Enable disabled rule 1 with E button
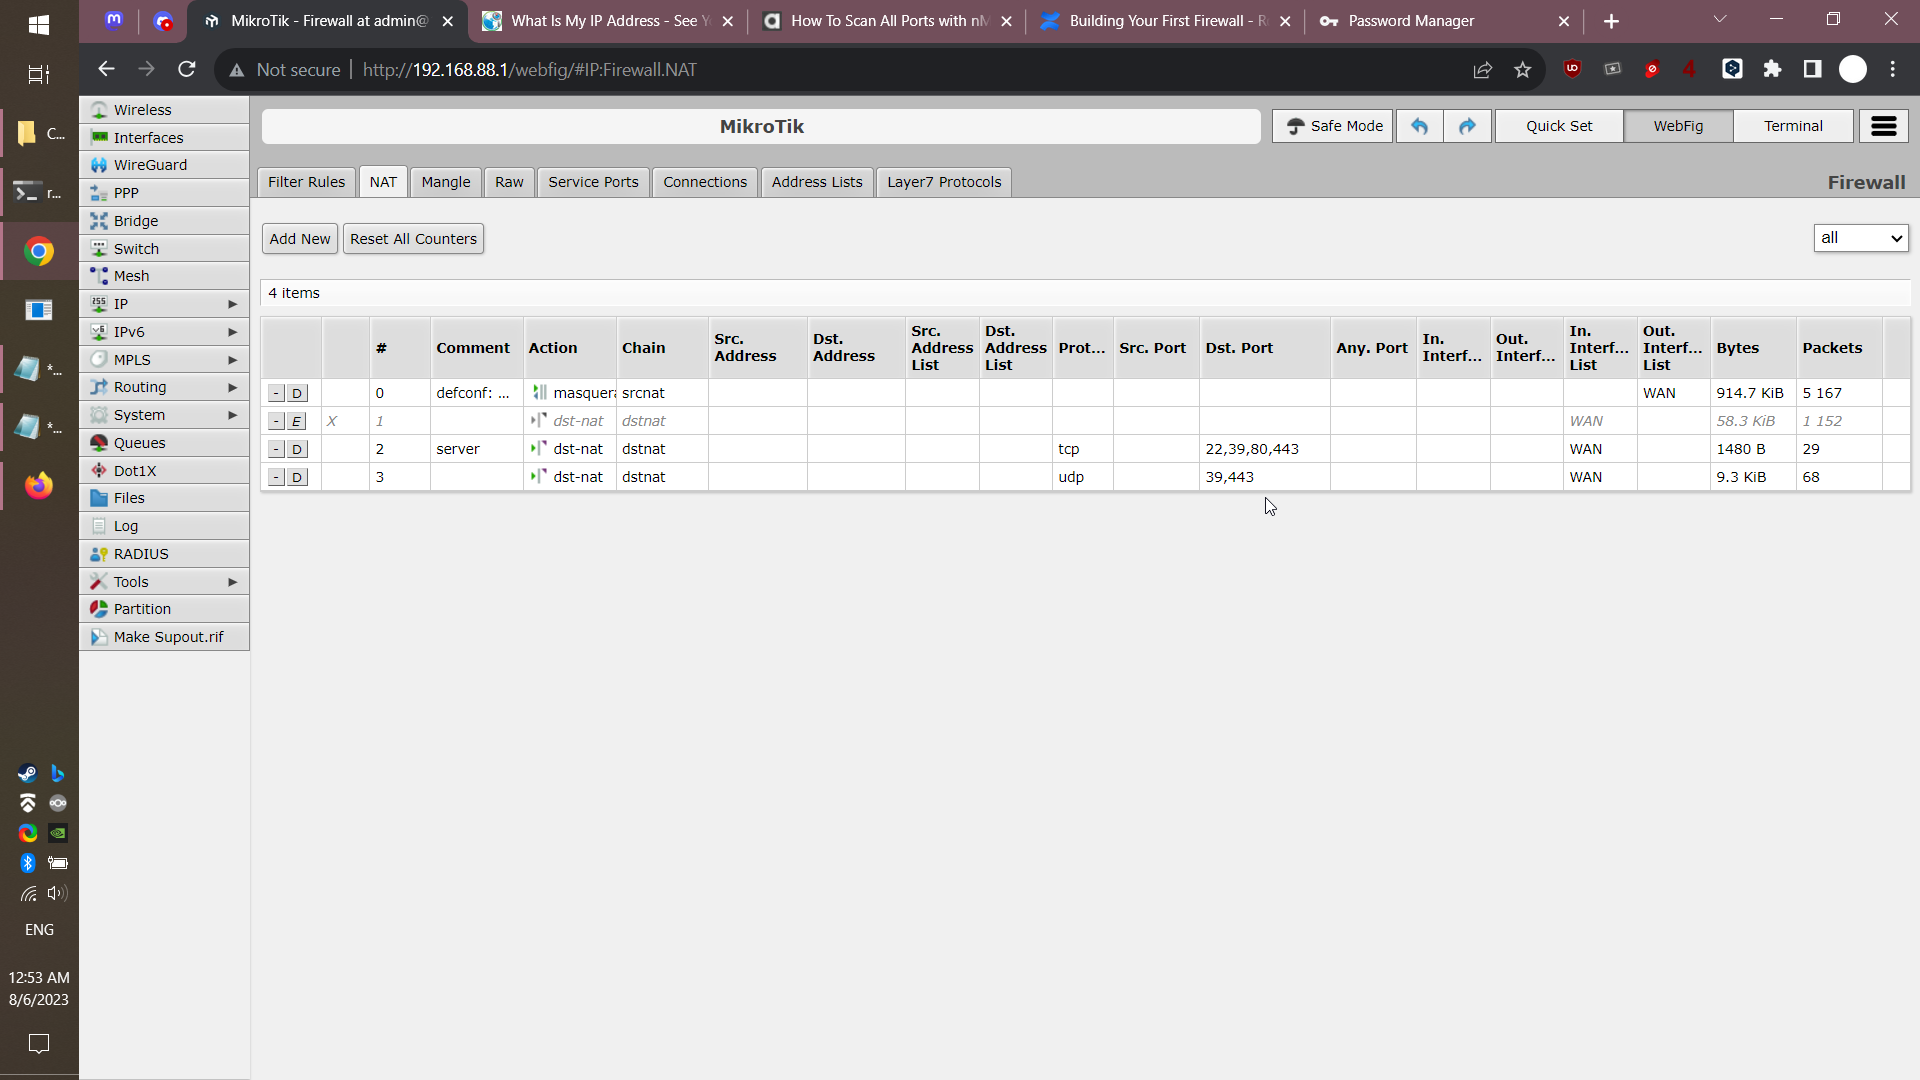The width and height of the screenshot is (1920, 1080). [297, 422]
